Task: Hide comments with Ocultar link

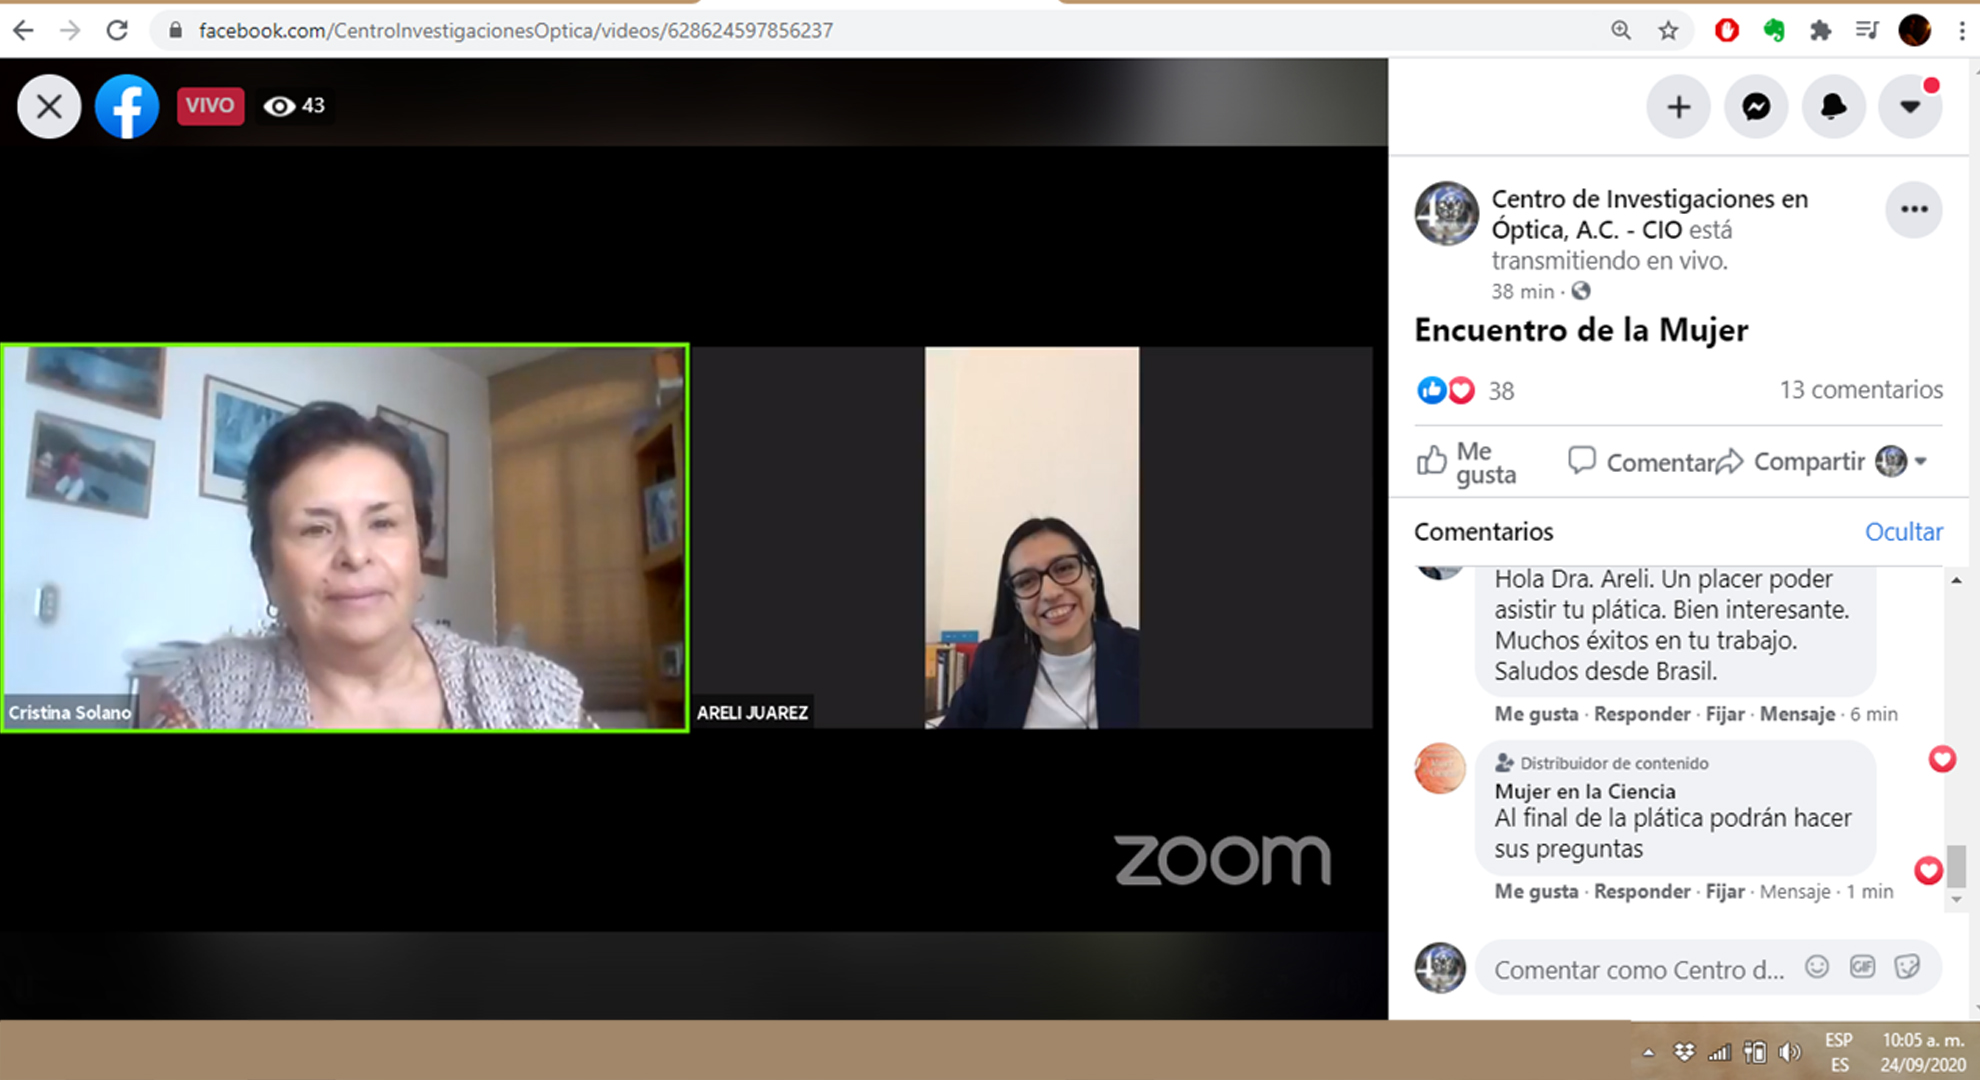Action: (1903, 531)
